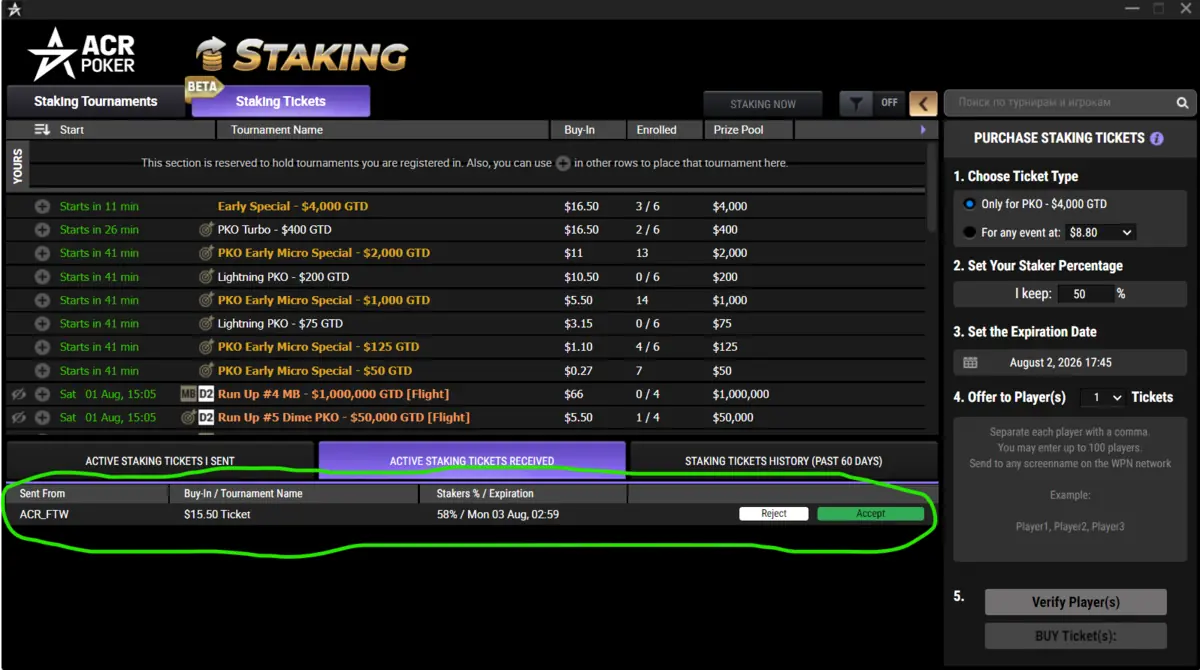Click target icon beside PKO Early Micro $50 GTD
This screenshot has height=670, width=1200.
coord(206,370)
